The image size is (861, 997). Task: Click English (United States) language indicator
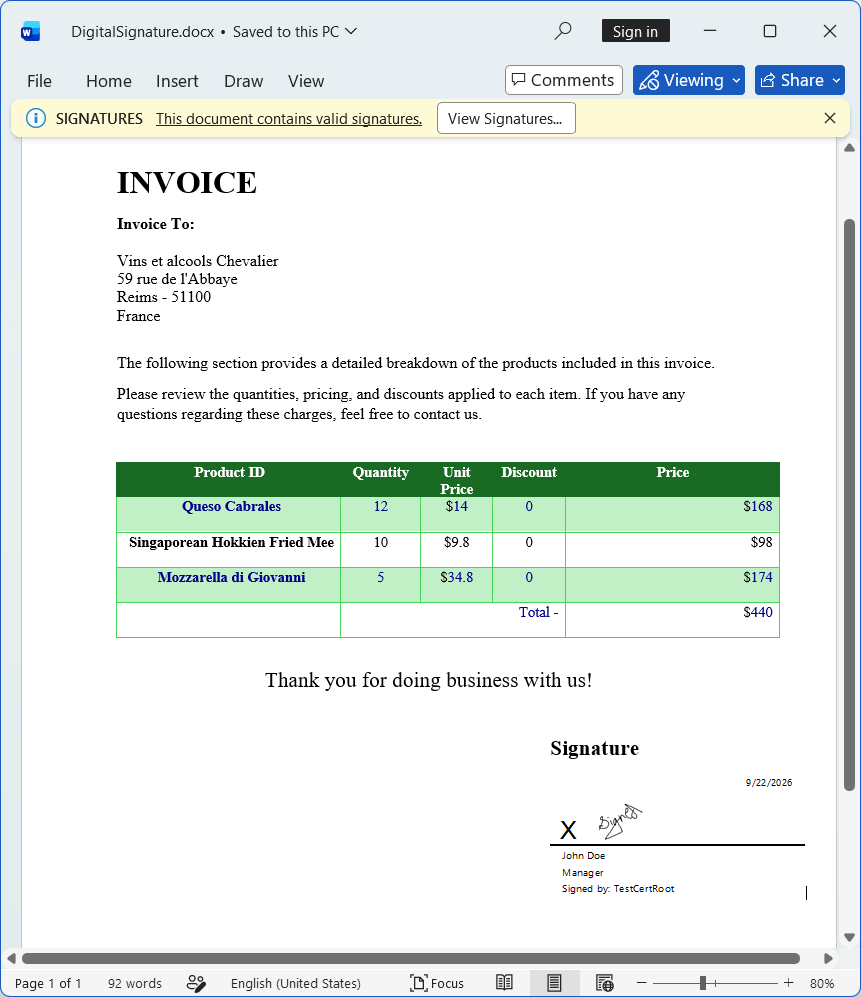(296, 983)
